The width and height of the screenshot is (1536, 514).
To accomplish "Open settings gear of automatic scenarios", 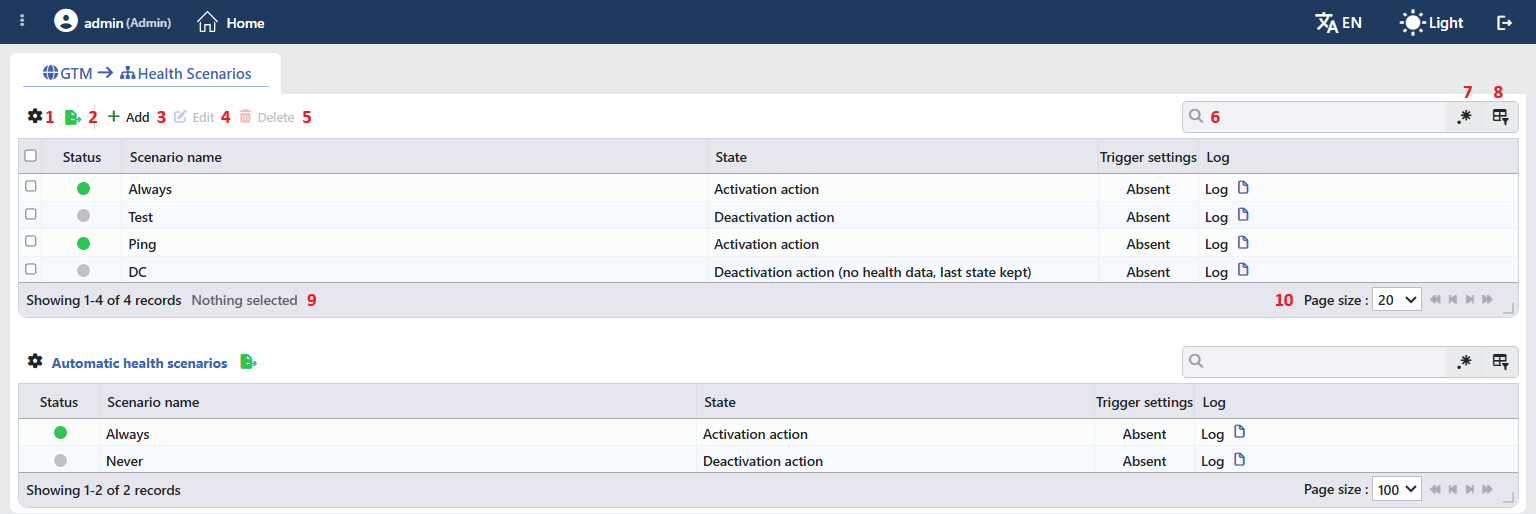I will pyautogui.click(x=35, y=361).
